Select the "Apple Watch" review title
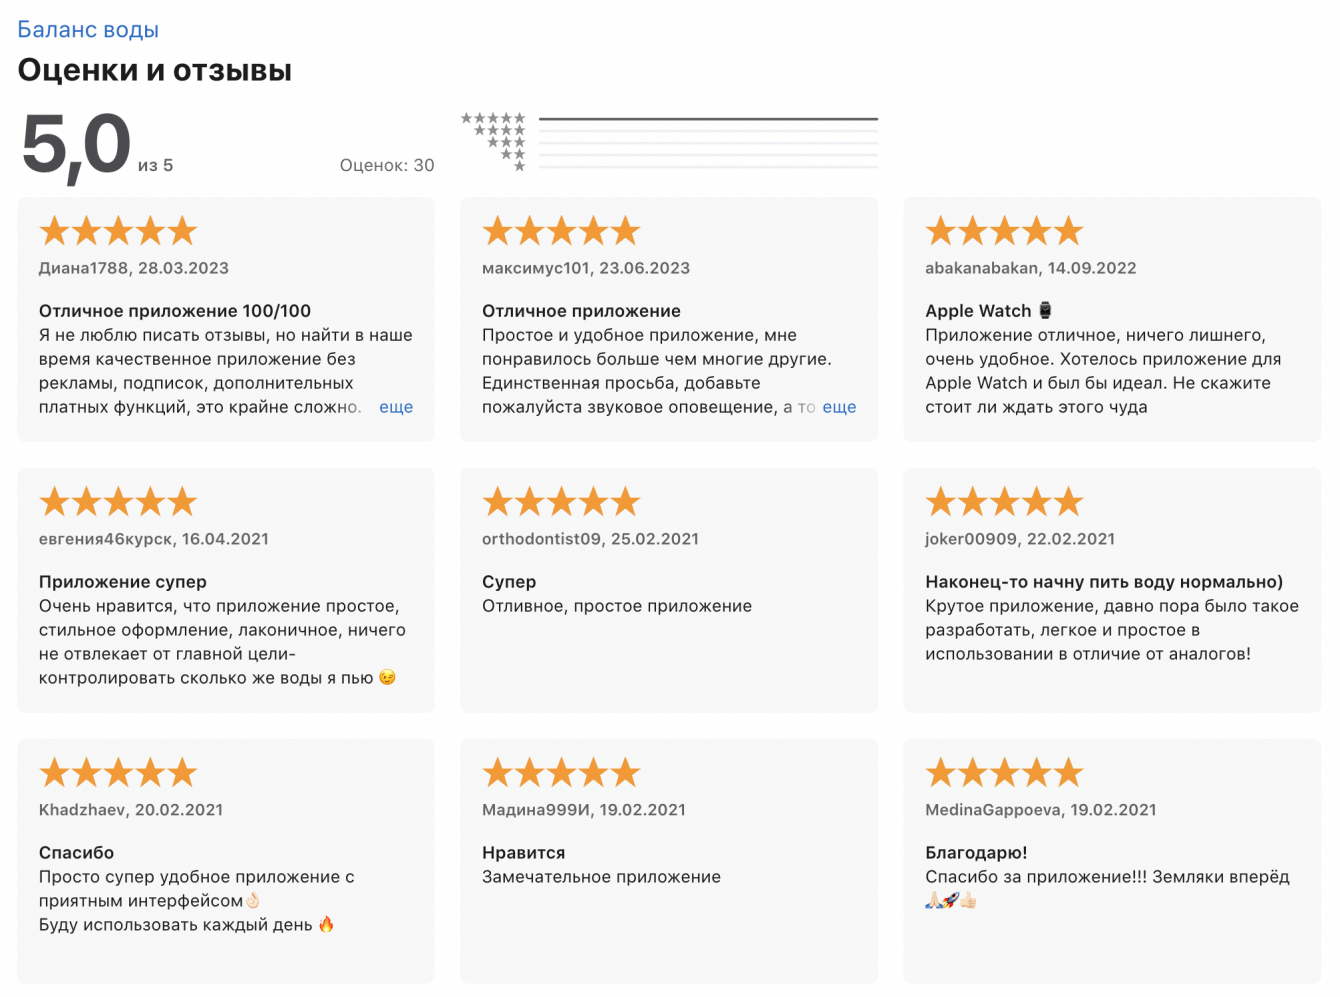Viewport: 1340px width, 997px height. 978,311
